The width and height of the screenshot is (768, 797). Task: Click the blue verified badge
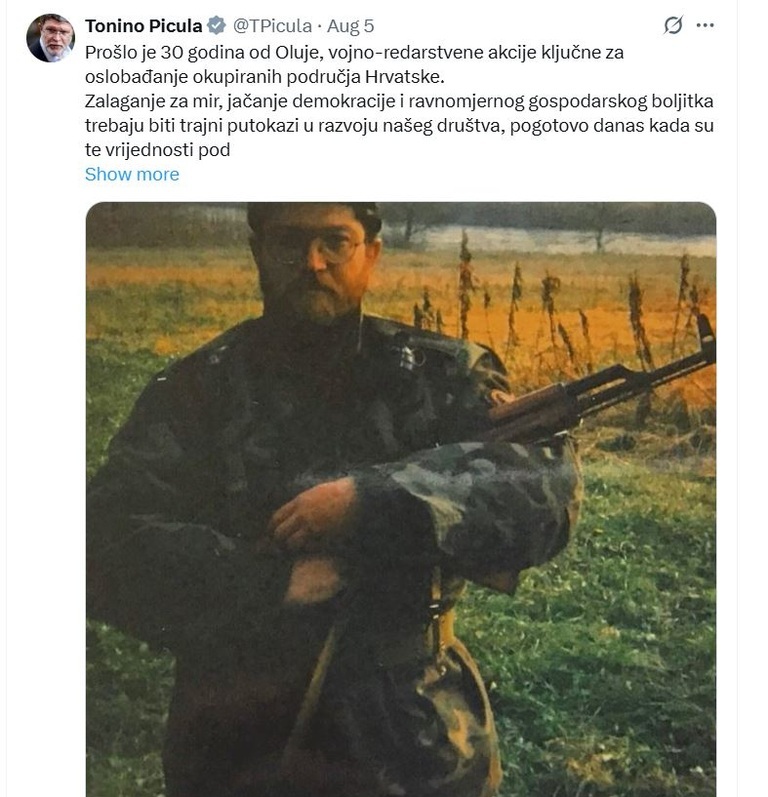(x=217, y=25)
